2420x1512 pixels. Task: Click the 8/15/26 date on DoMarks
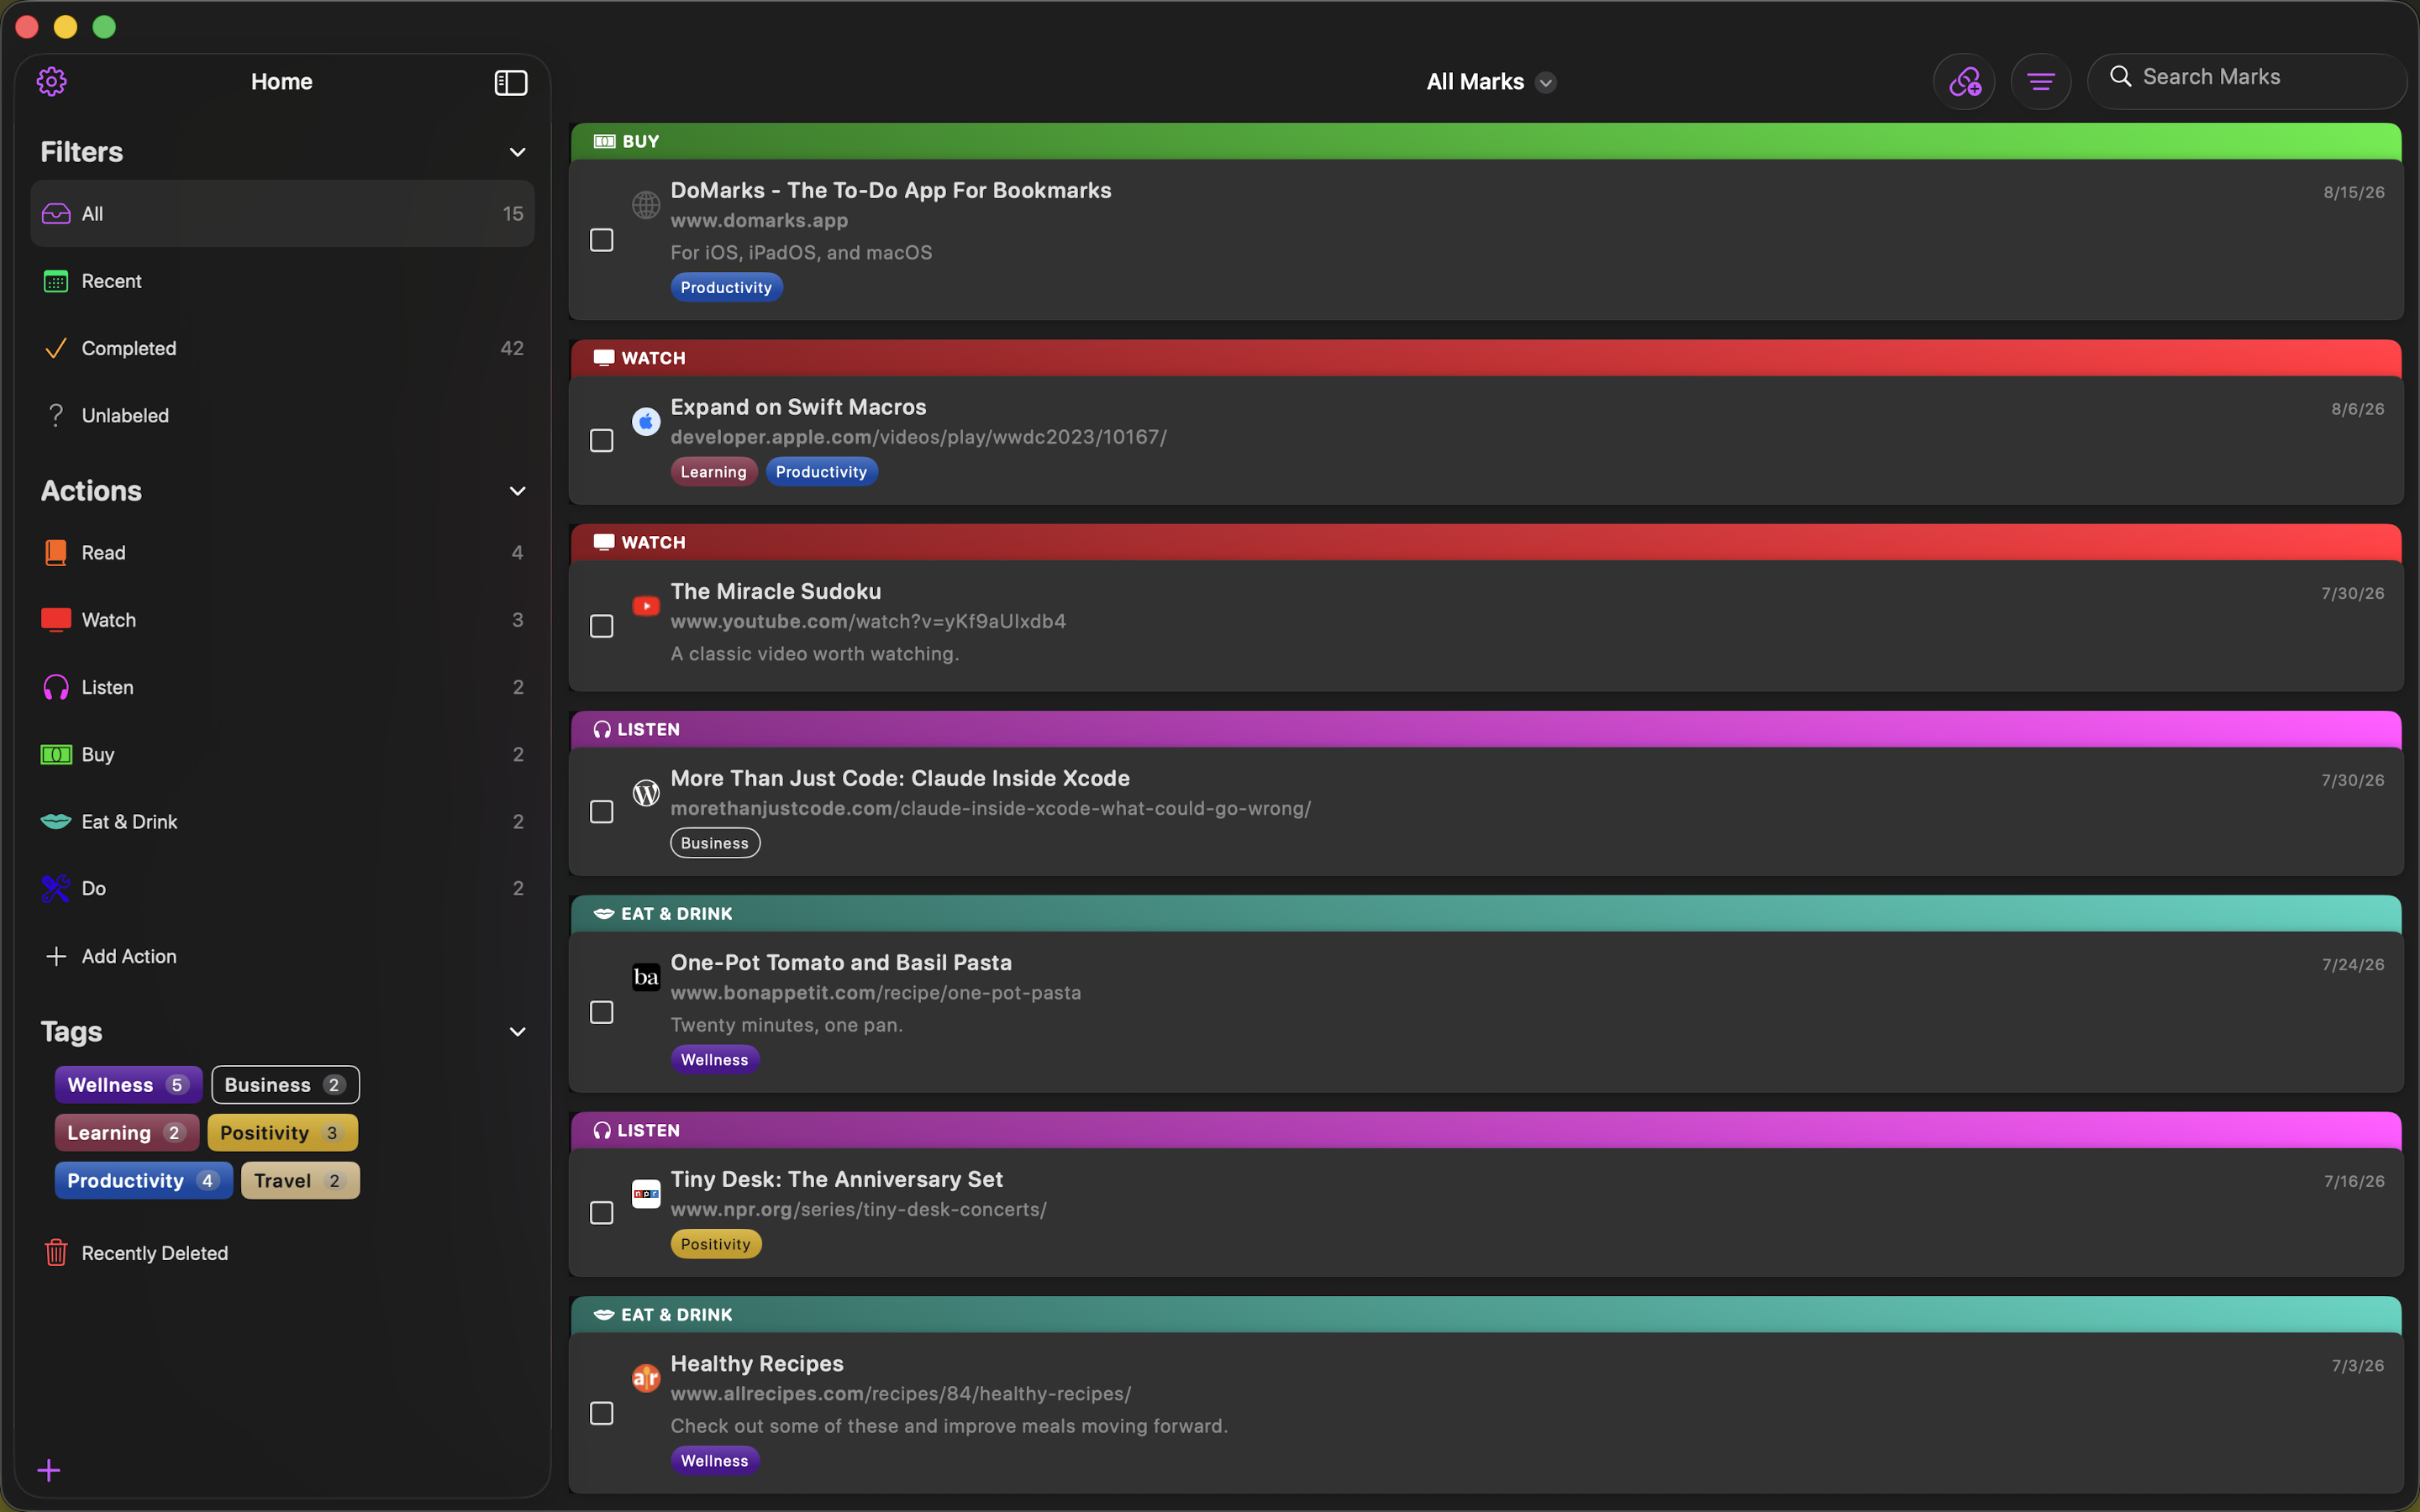coord(2353,192)
